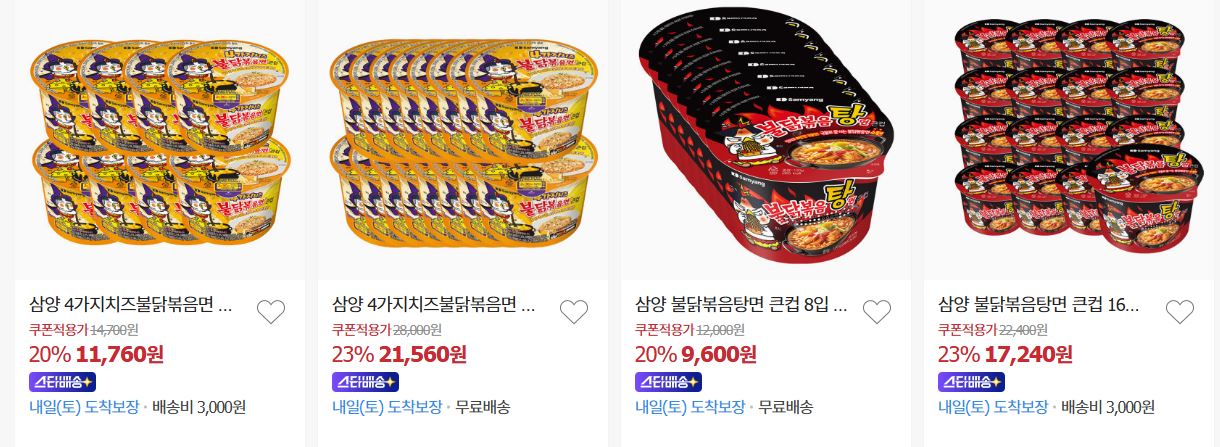Screen dimensions: 1220x447
Task: Toggle wishlist heart for 불닭볶음탕면 큰컵 16입
Action: pyautogui.click(x=1179, y=312)
